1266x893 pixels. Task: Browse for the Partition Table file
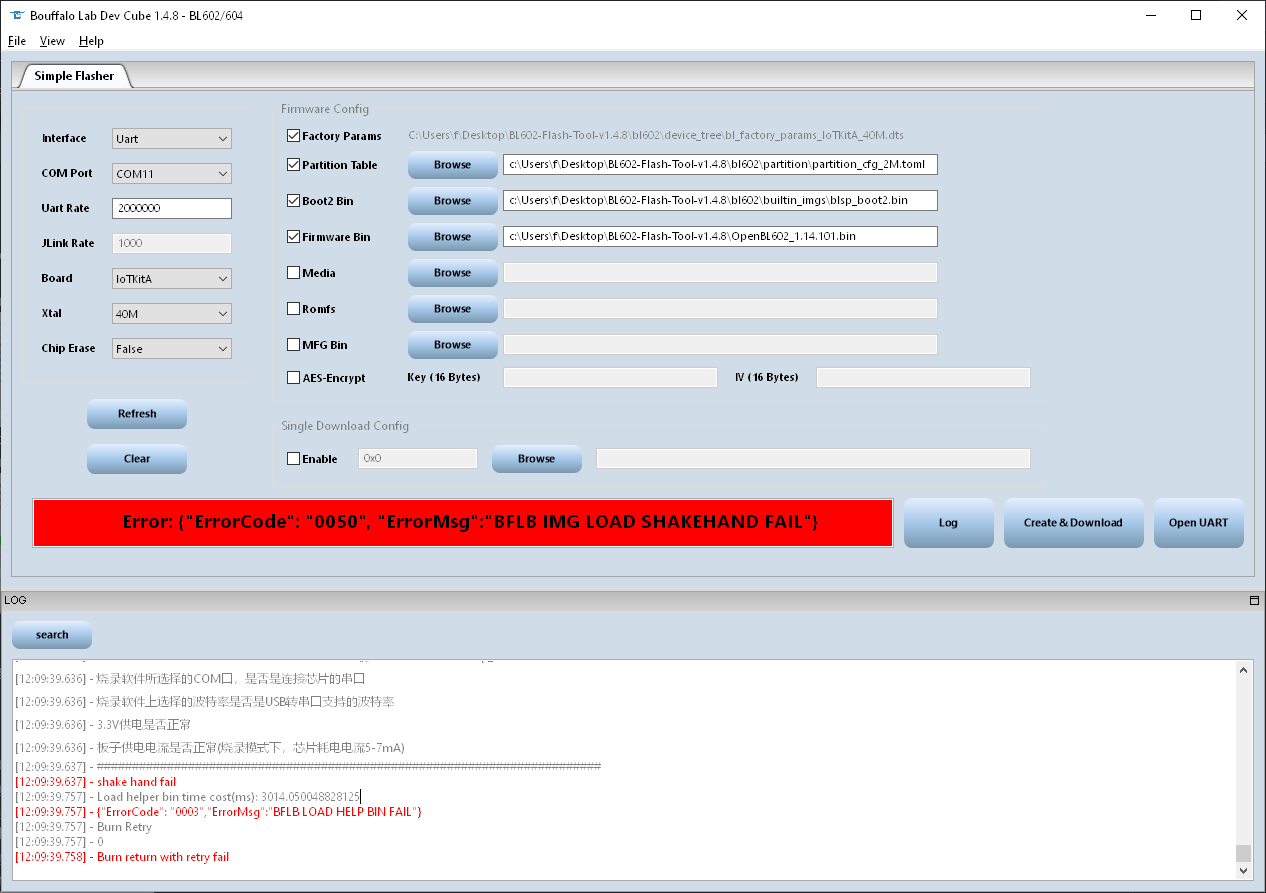tap(452, 165)
